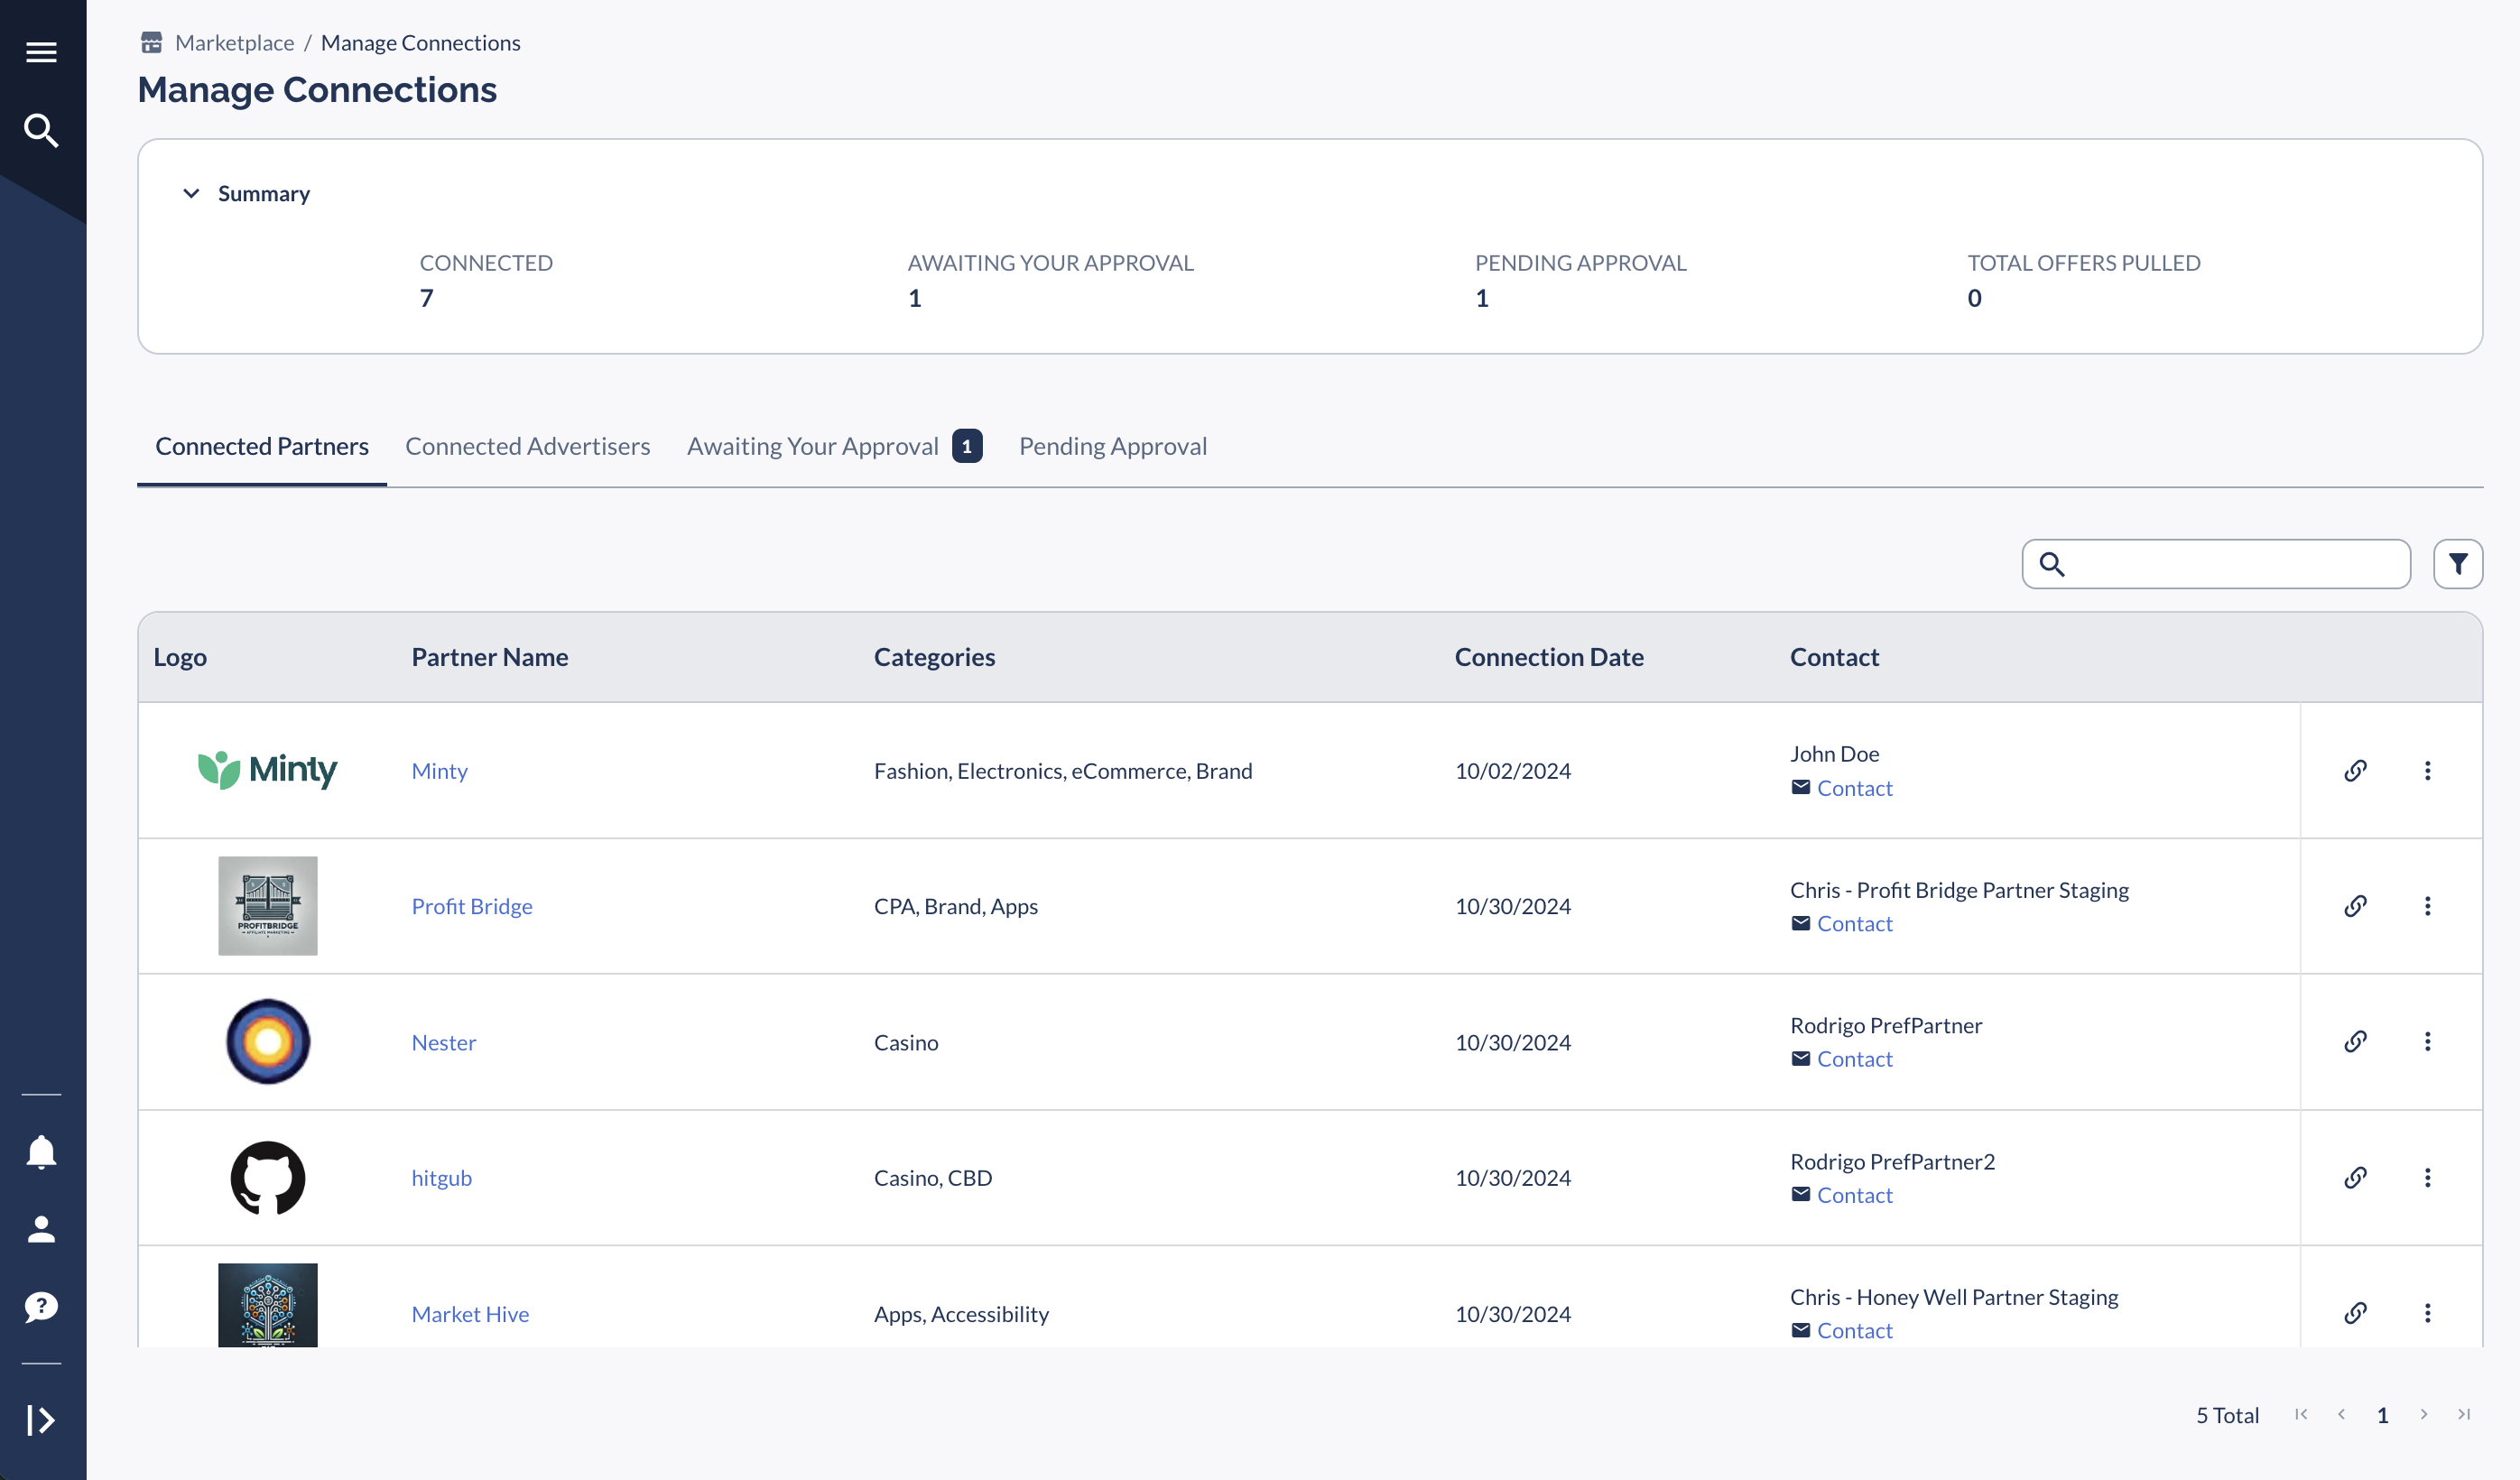Screen dimensions: 2520x1480
Task: Open three-dot menu for hitgub row
Action: [x=2427, y=1177]
